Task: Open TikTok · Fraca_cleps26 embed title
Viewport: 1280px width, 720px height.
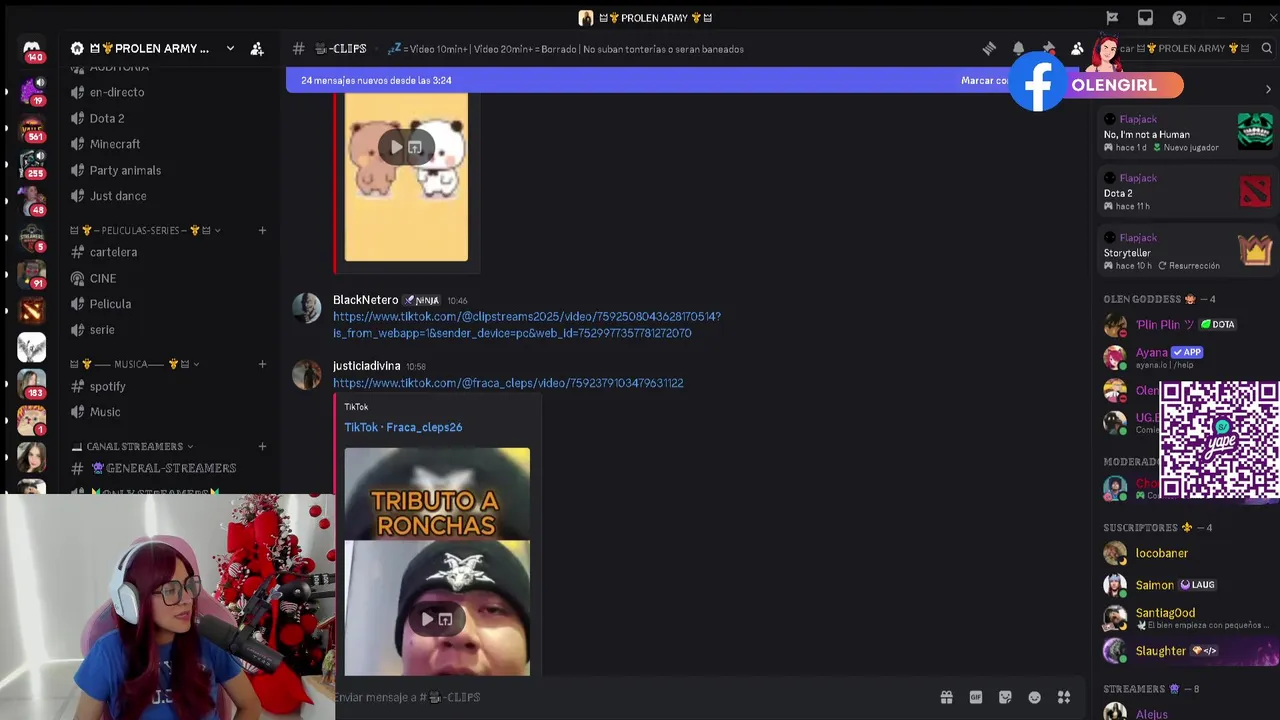Action: click(403, 427)
